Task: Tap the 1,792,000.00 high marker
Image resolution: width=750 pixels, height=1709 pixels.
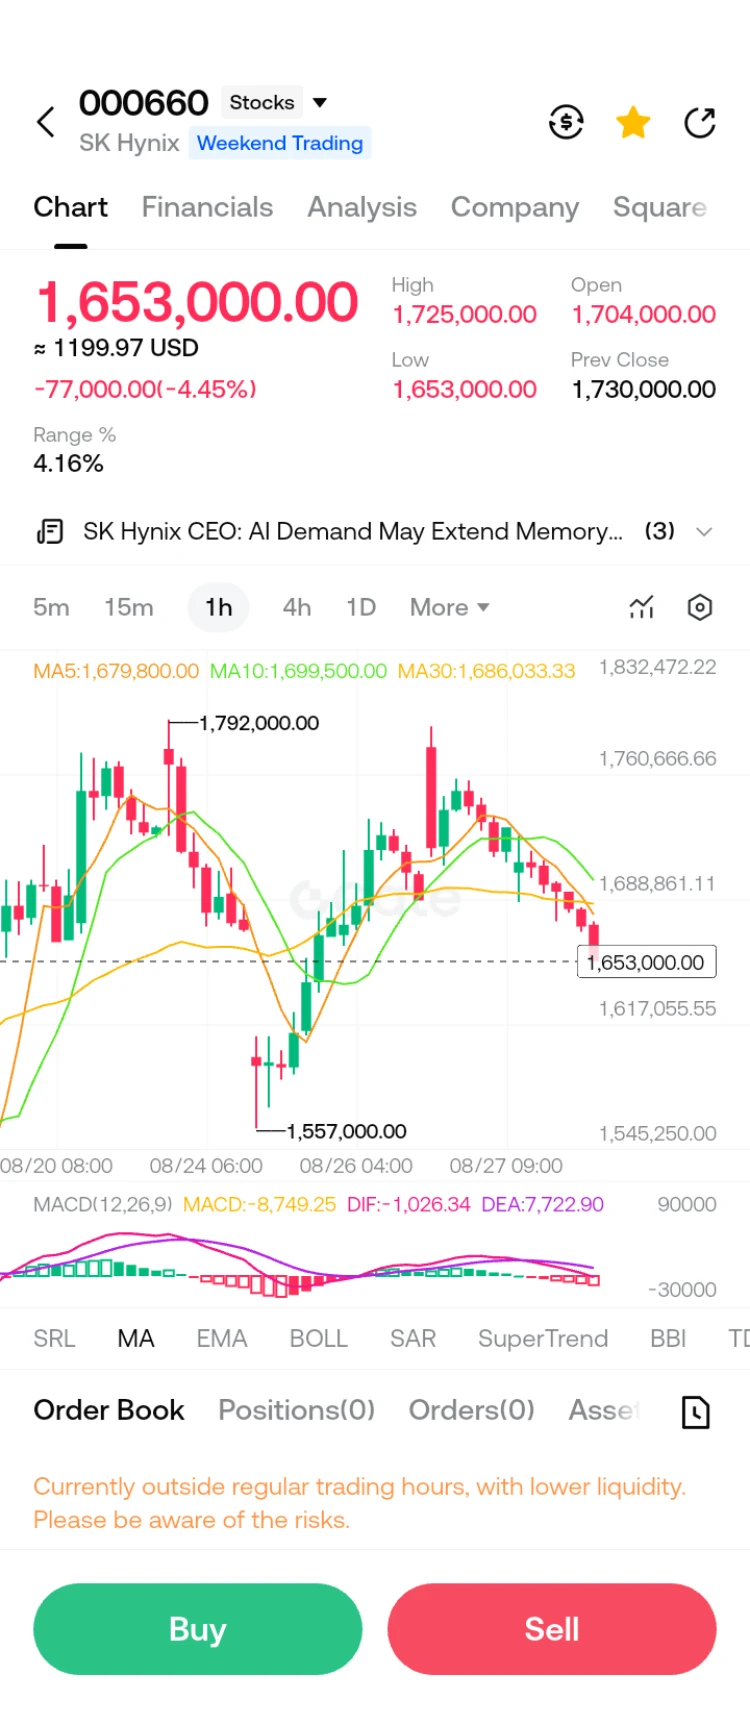Action: tap(259, 723)
